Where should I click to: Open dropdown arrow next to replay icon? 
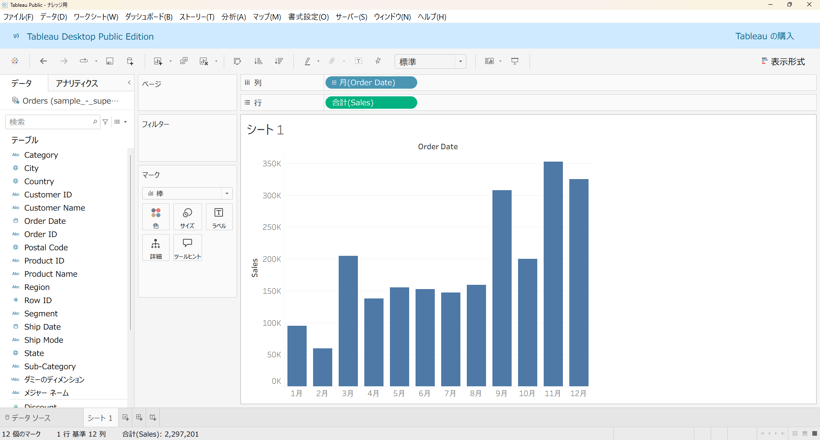click(96, 61)
